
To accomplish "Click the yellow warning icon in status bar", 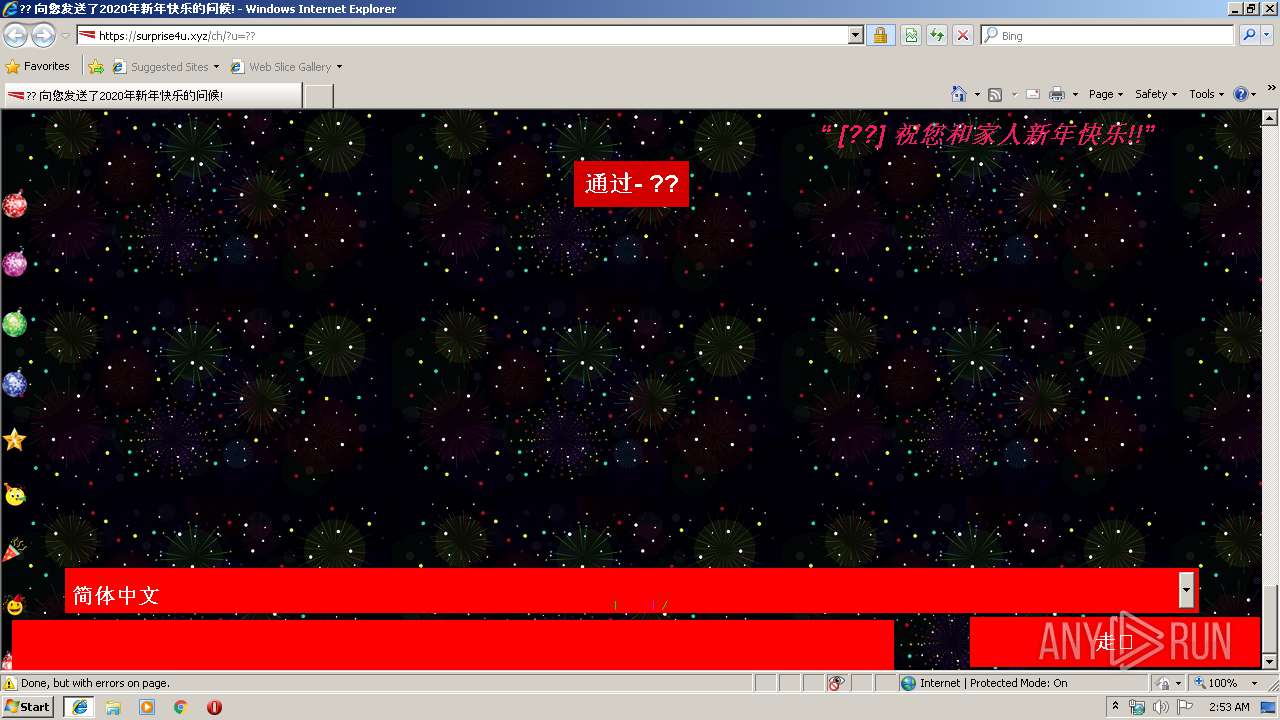I will pyautogui.click(x=10, y=683).
